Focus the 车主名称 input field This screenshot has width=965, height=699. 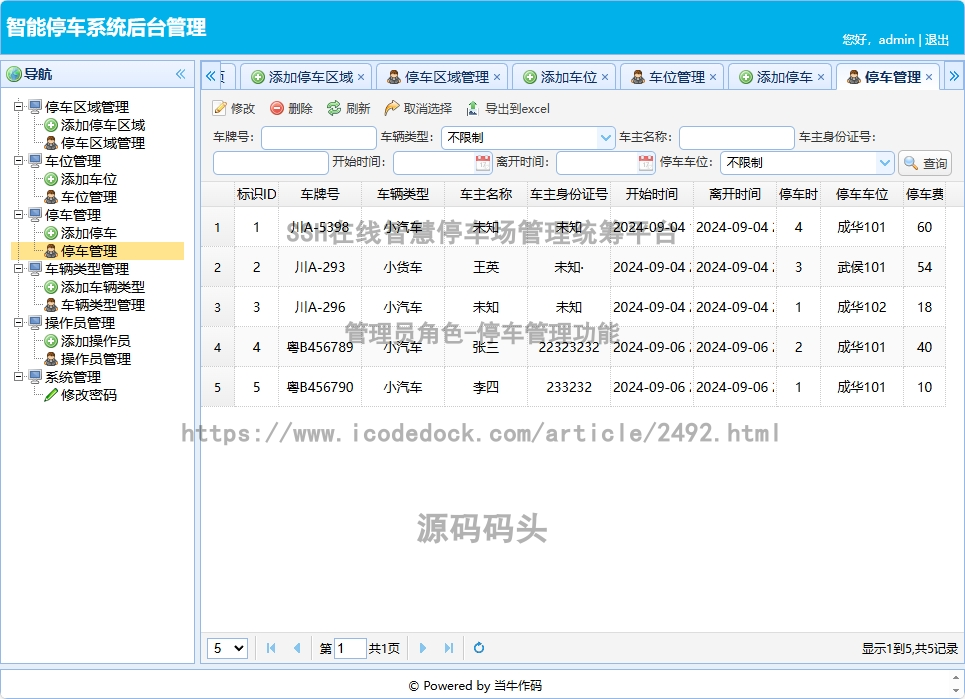737,137
